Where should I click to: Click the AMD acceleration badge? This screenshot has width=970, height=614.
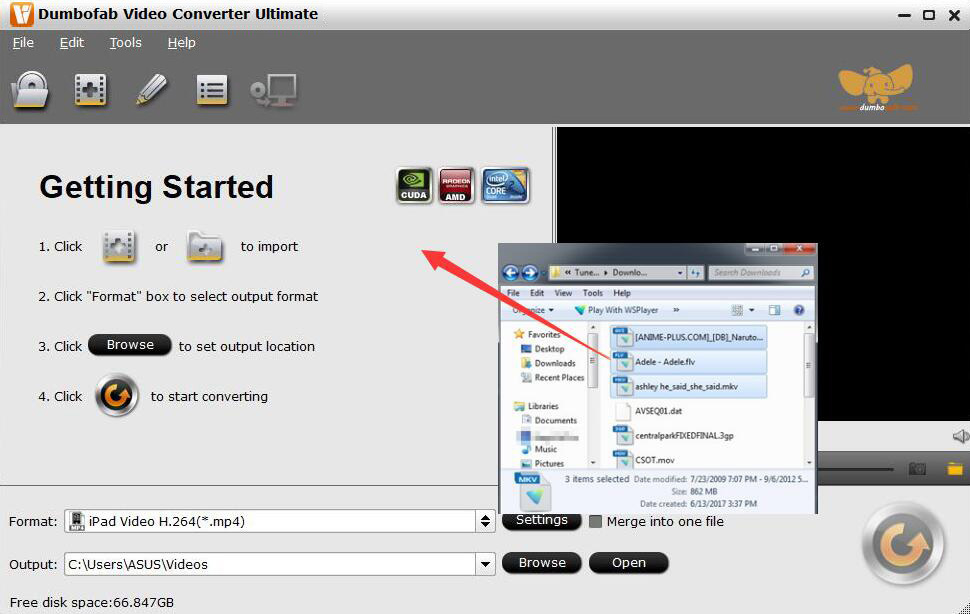(x=457, y=185)
